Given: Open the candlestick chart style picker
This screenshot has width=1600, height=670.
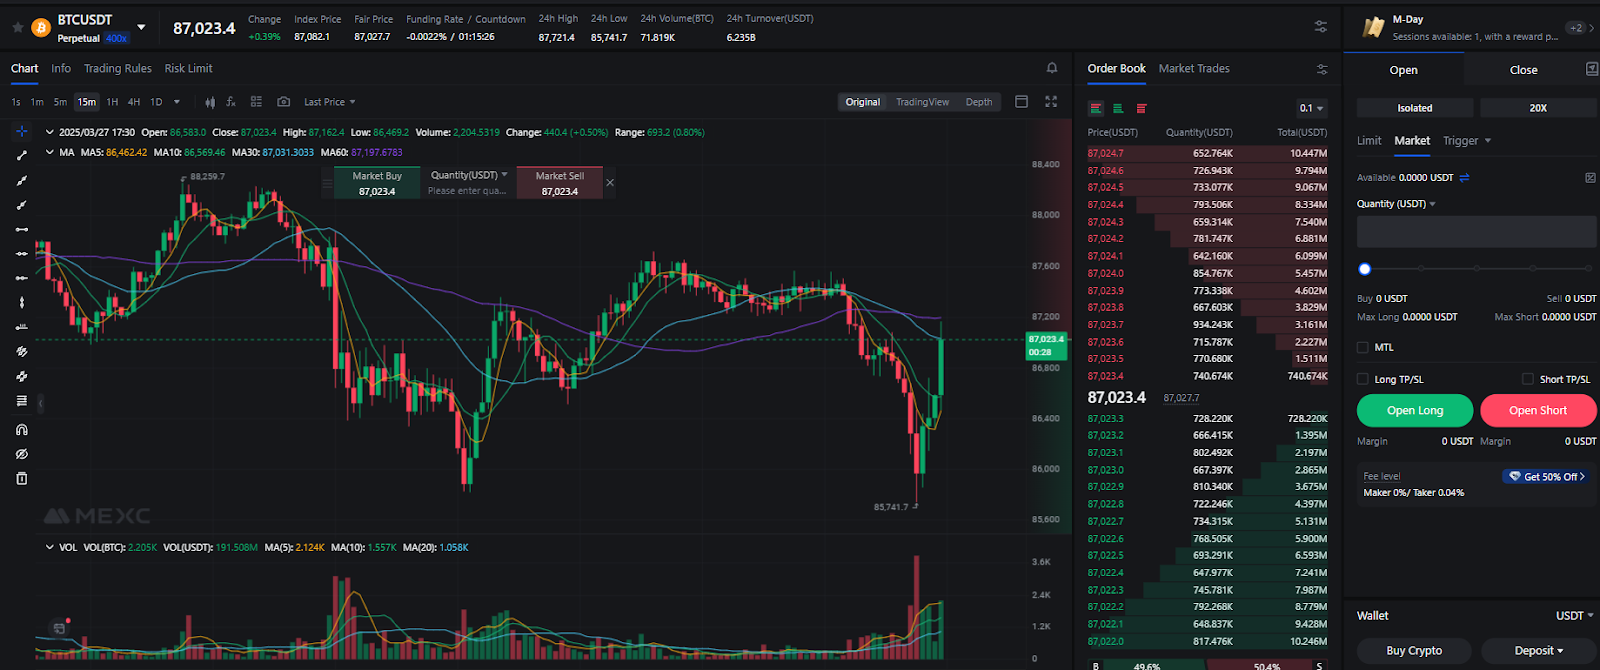Looking at the screenshot, I should point(210,102).
